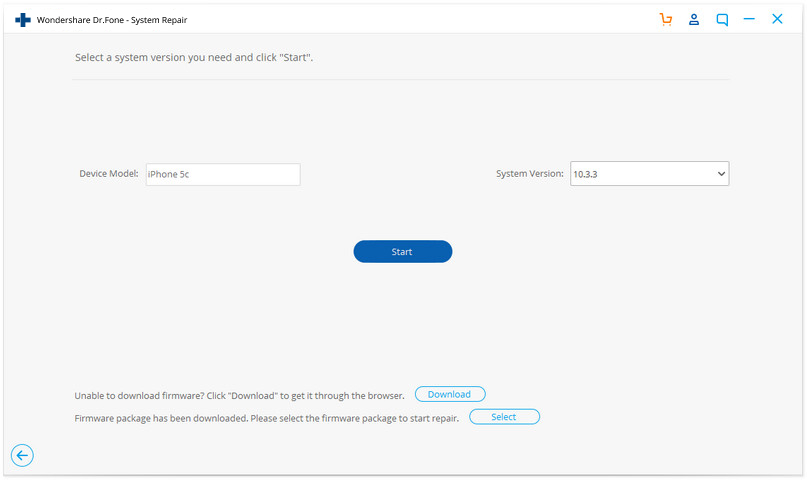Viewport: 807px width, 480px height.
Task: Click the Dr.Fone blue cross logo
Action: 23,19
